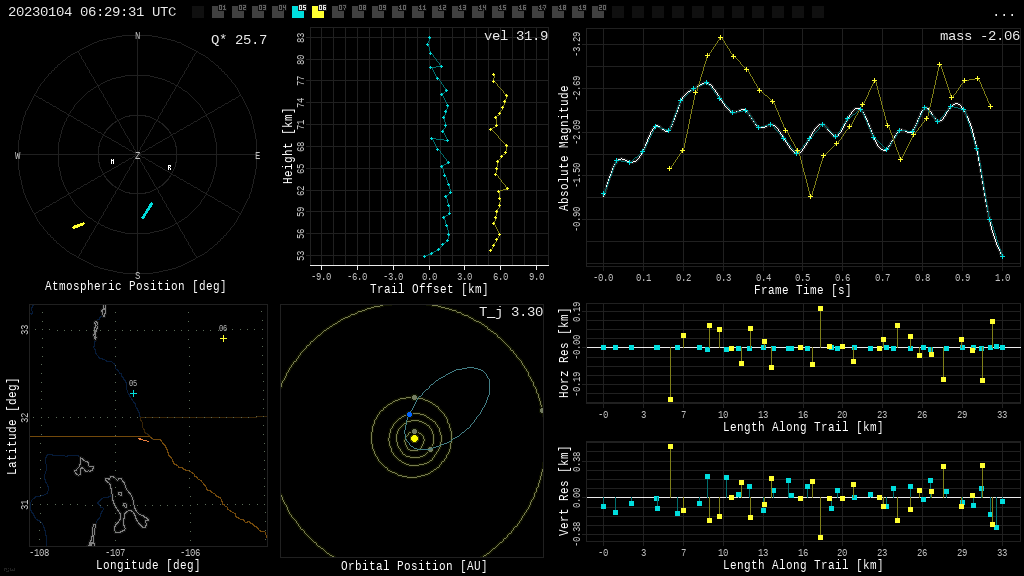
Task: Click the red meteor ground track on map
Action: coord(143,439)
